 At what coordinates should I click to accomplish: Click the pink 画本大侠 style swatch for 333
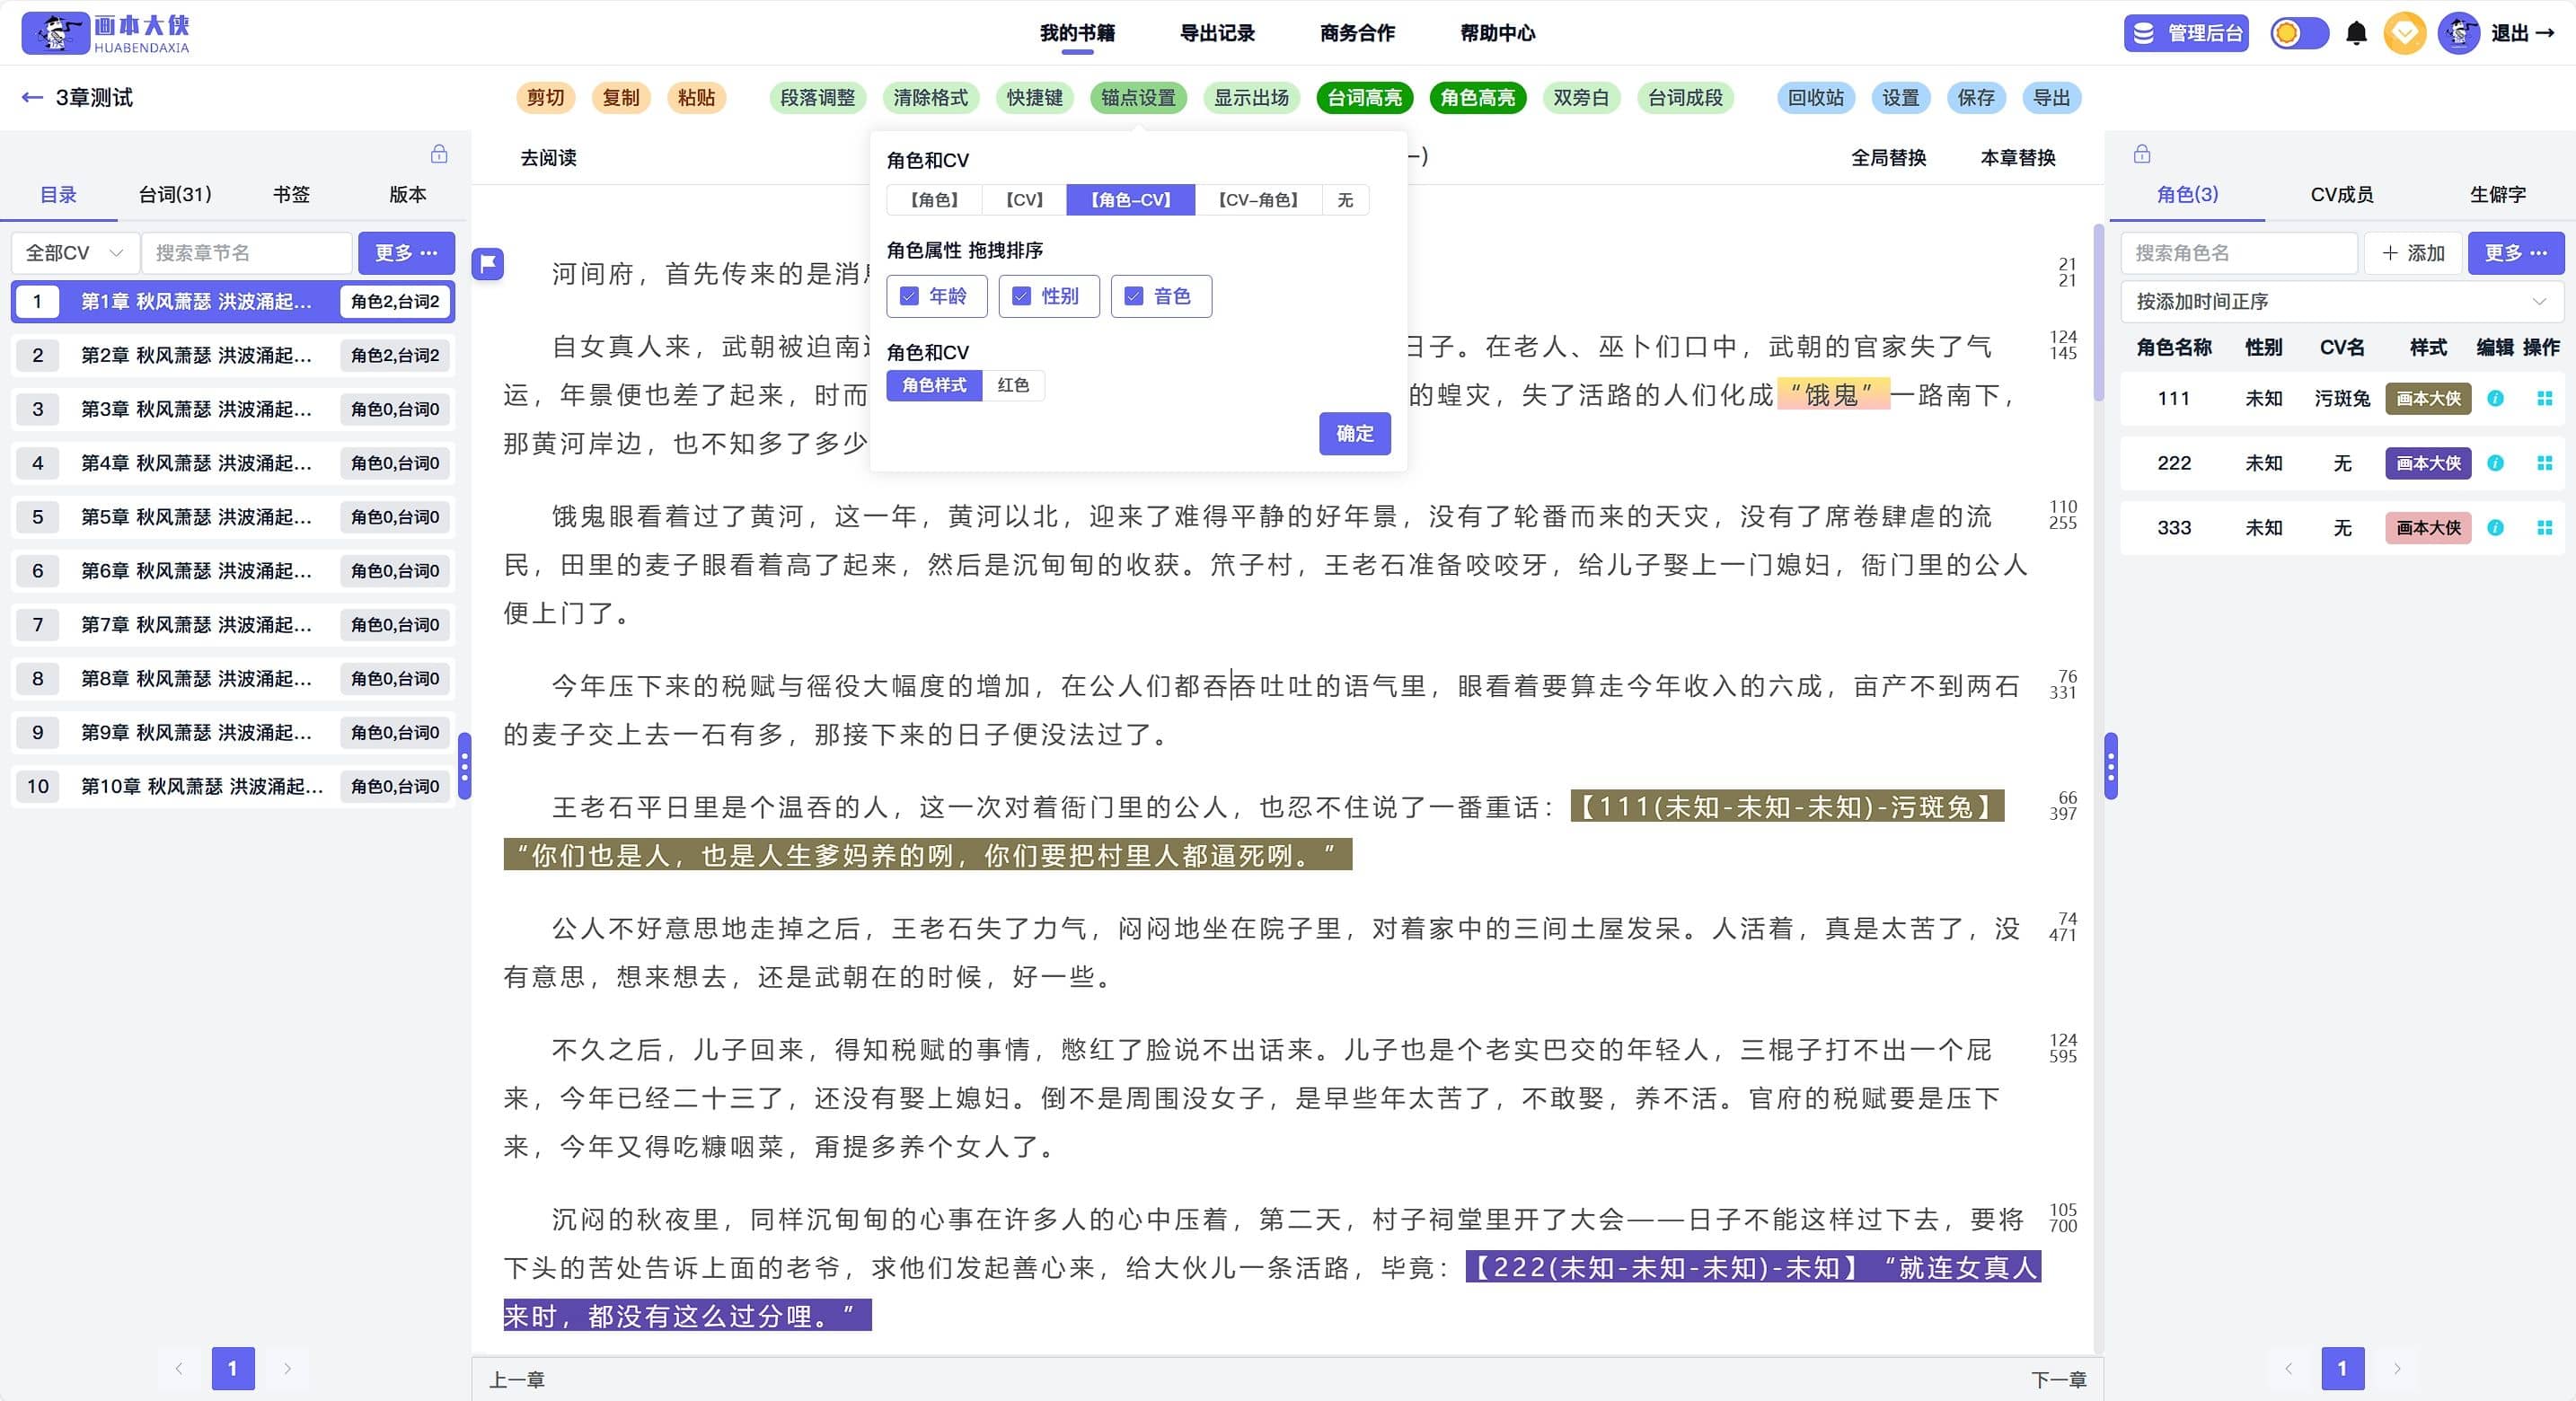click(x=2427, y=528)
